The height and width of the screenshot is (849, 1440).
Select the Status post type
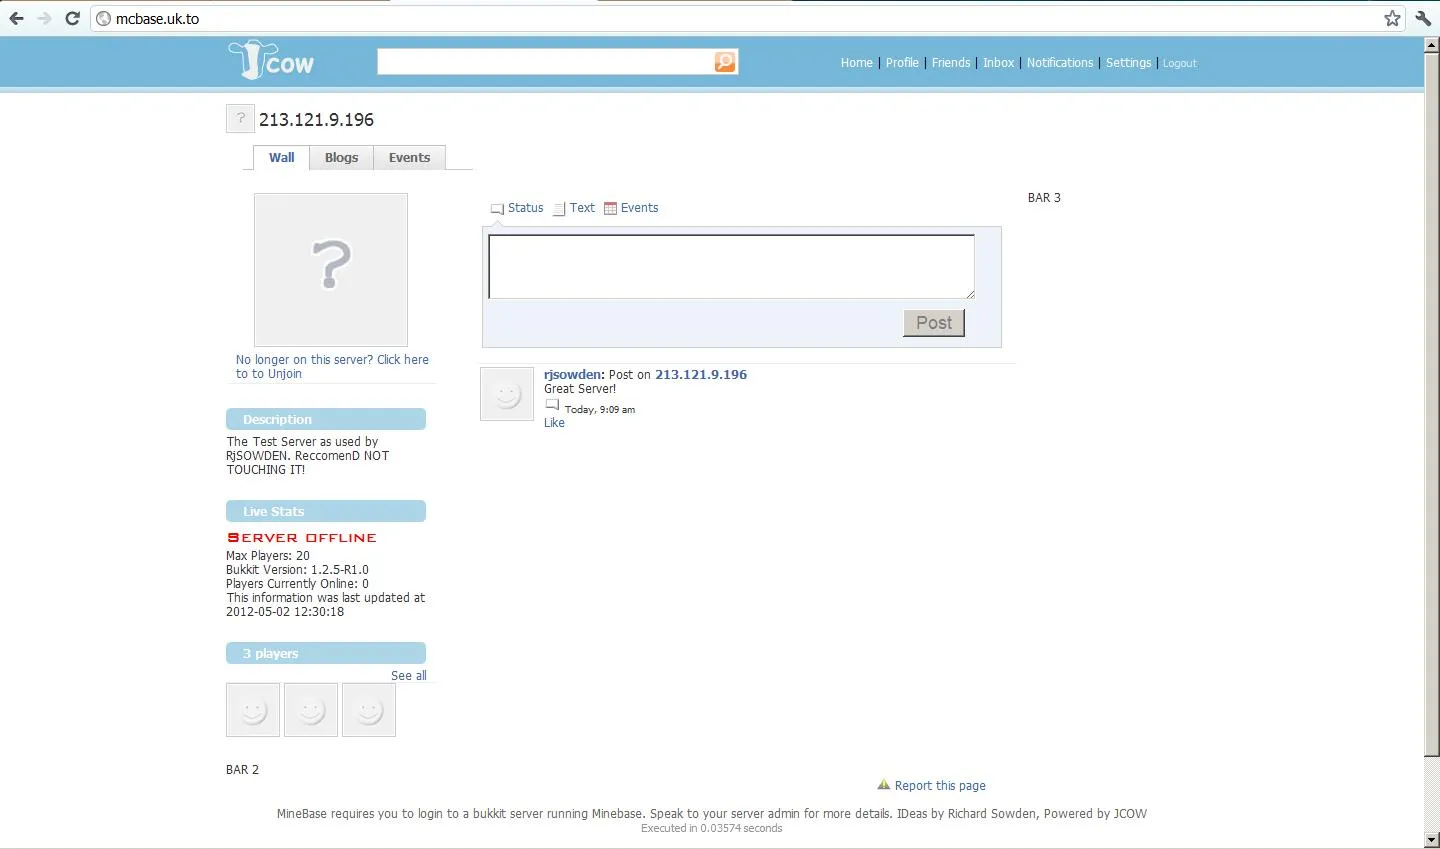517,208
